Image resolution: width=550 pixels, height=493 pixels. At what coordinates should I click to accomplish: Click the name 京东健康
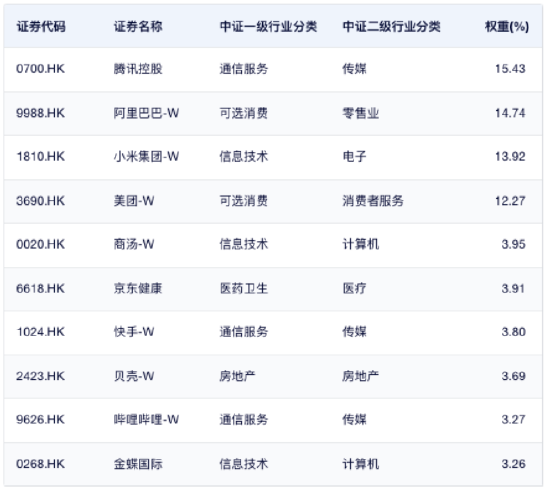pyautogui.click(x=138, y=288)
